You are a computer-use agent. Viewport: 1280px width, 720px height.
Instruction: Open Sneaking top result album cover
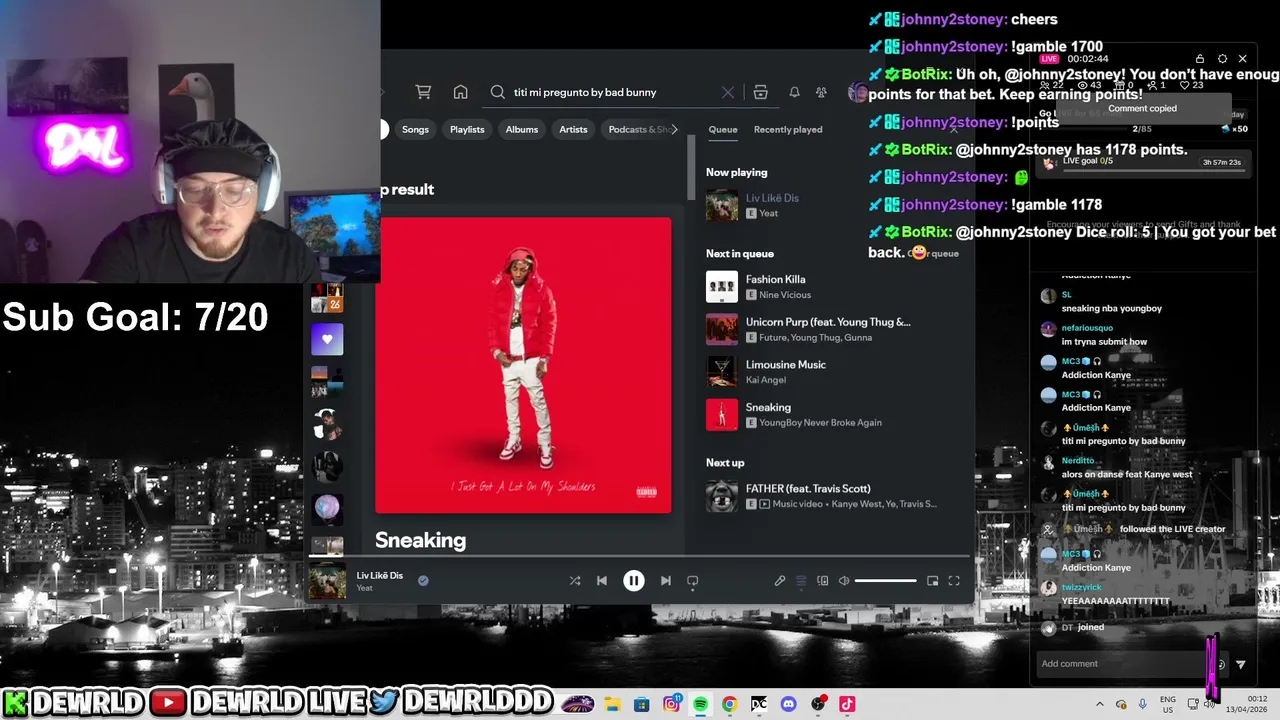pyautogui.click(x=523, y=365)
